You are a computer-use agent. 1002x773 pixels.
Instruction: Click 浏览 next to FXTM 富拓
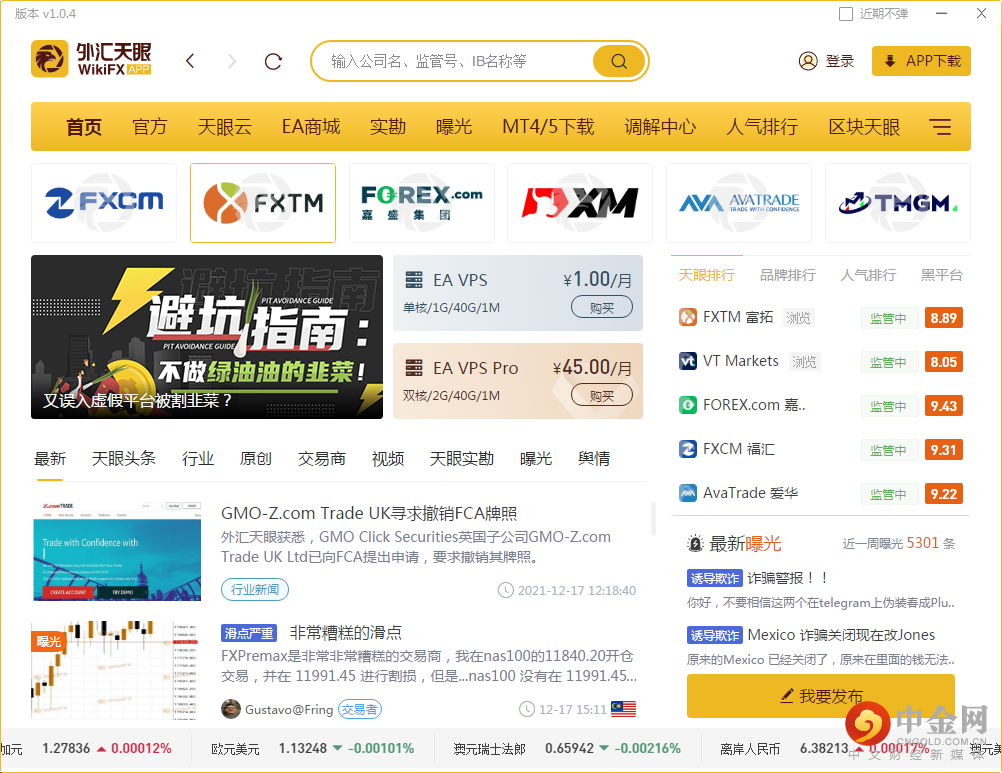[798, 318]
